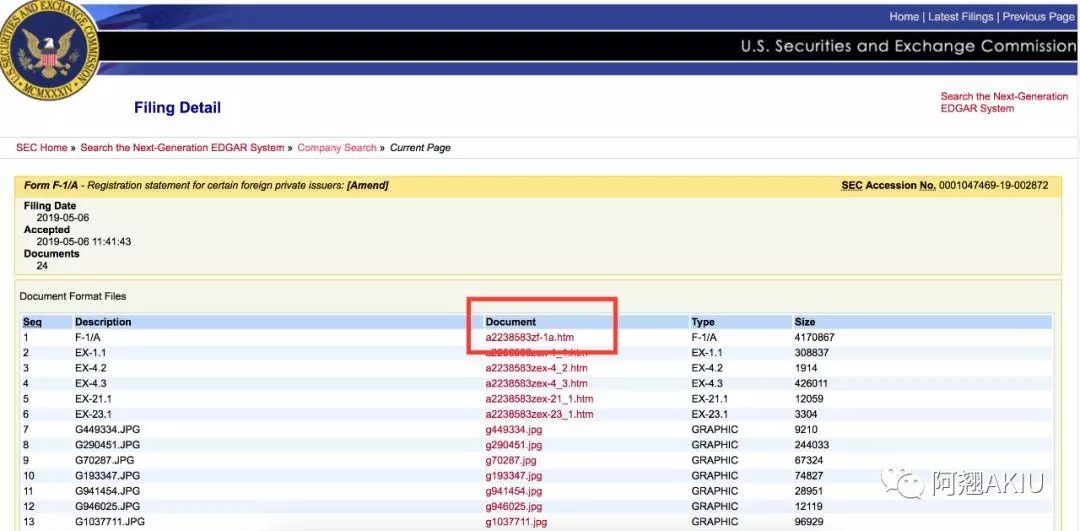View graphic g449334.jpg

coord(514,430)
